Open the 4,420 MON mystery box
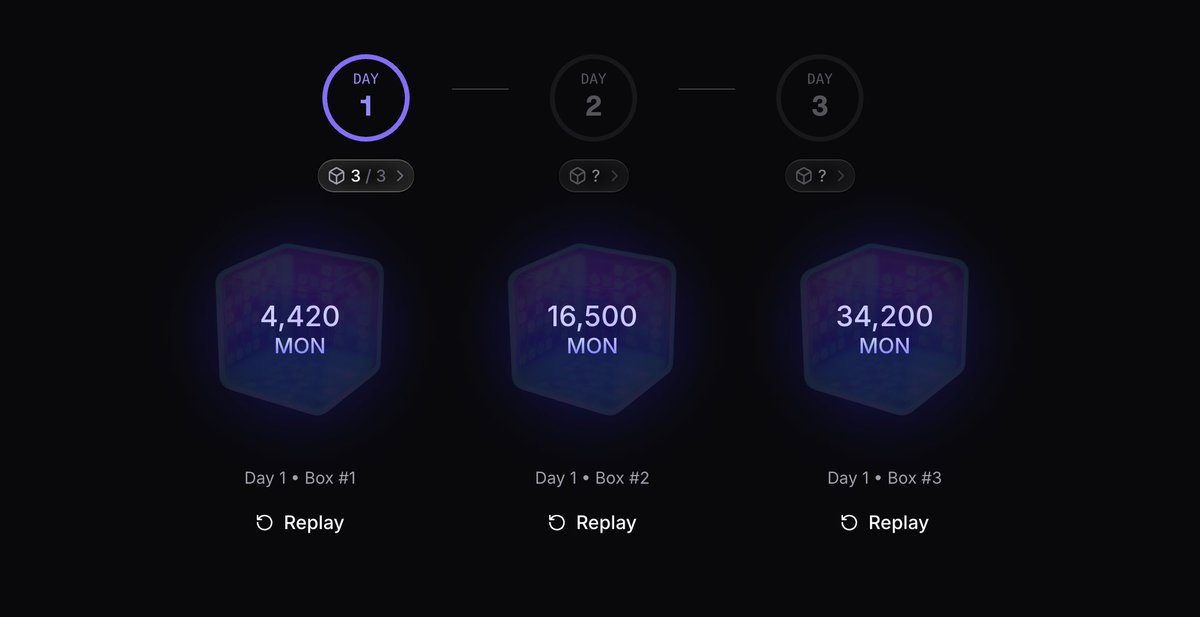The width and height of the screenshot is (1200, 617). tap(300, 328)
